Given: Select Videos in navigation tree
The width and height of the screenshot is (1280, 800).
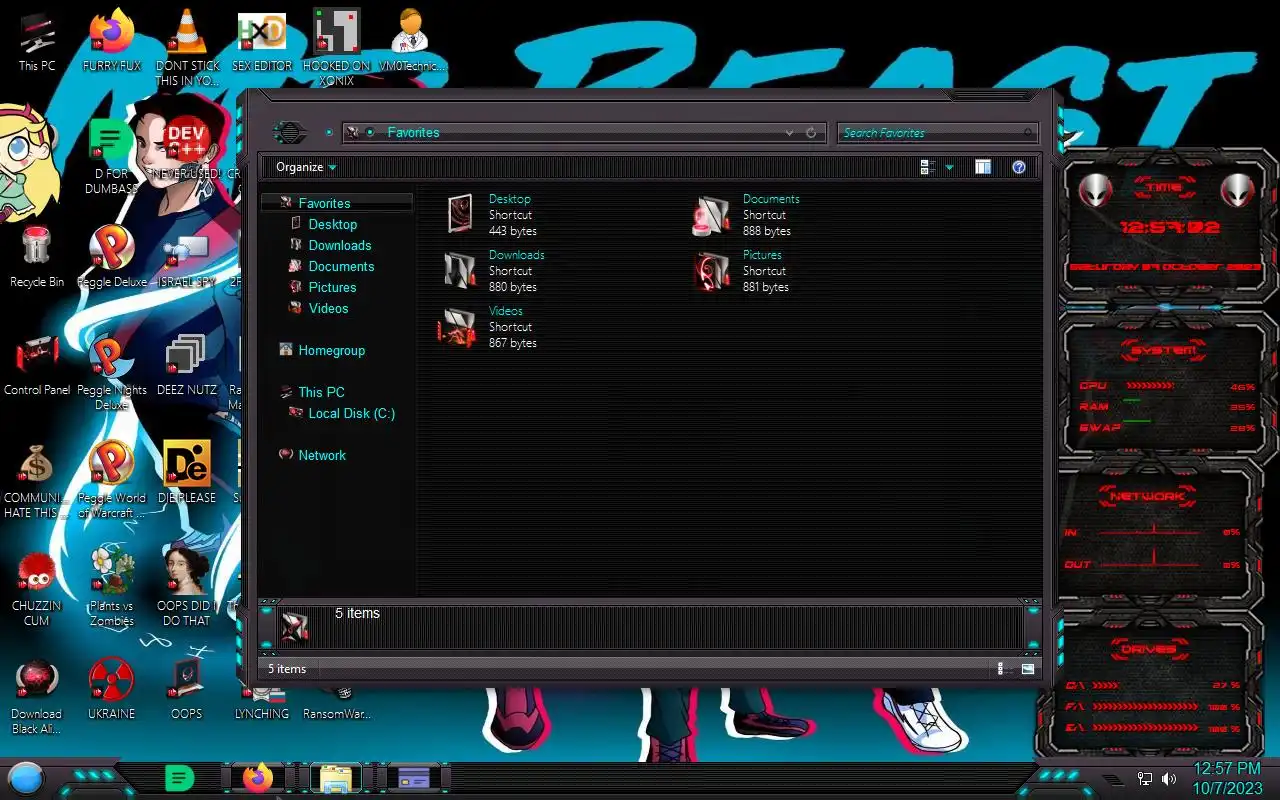Looking at the screenshot, I should point(328,308).
